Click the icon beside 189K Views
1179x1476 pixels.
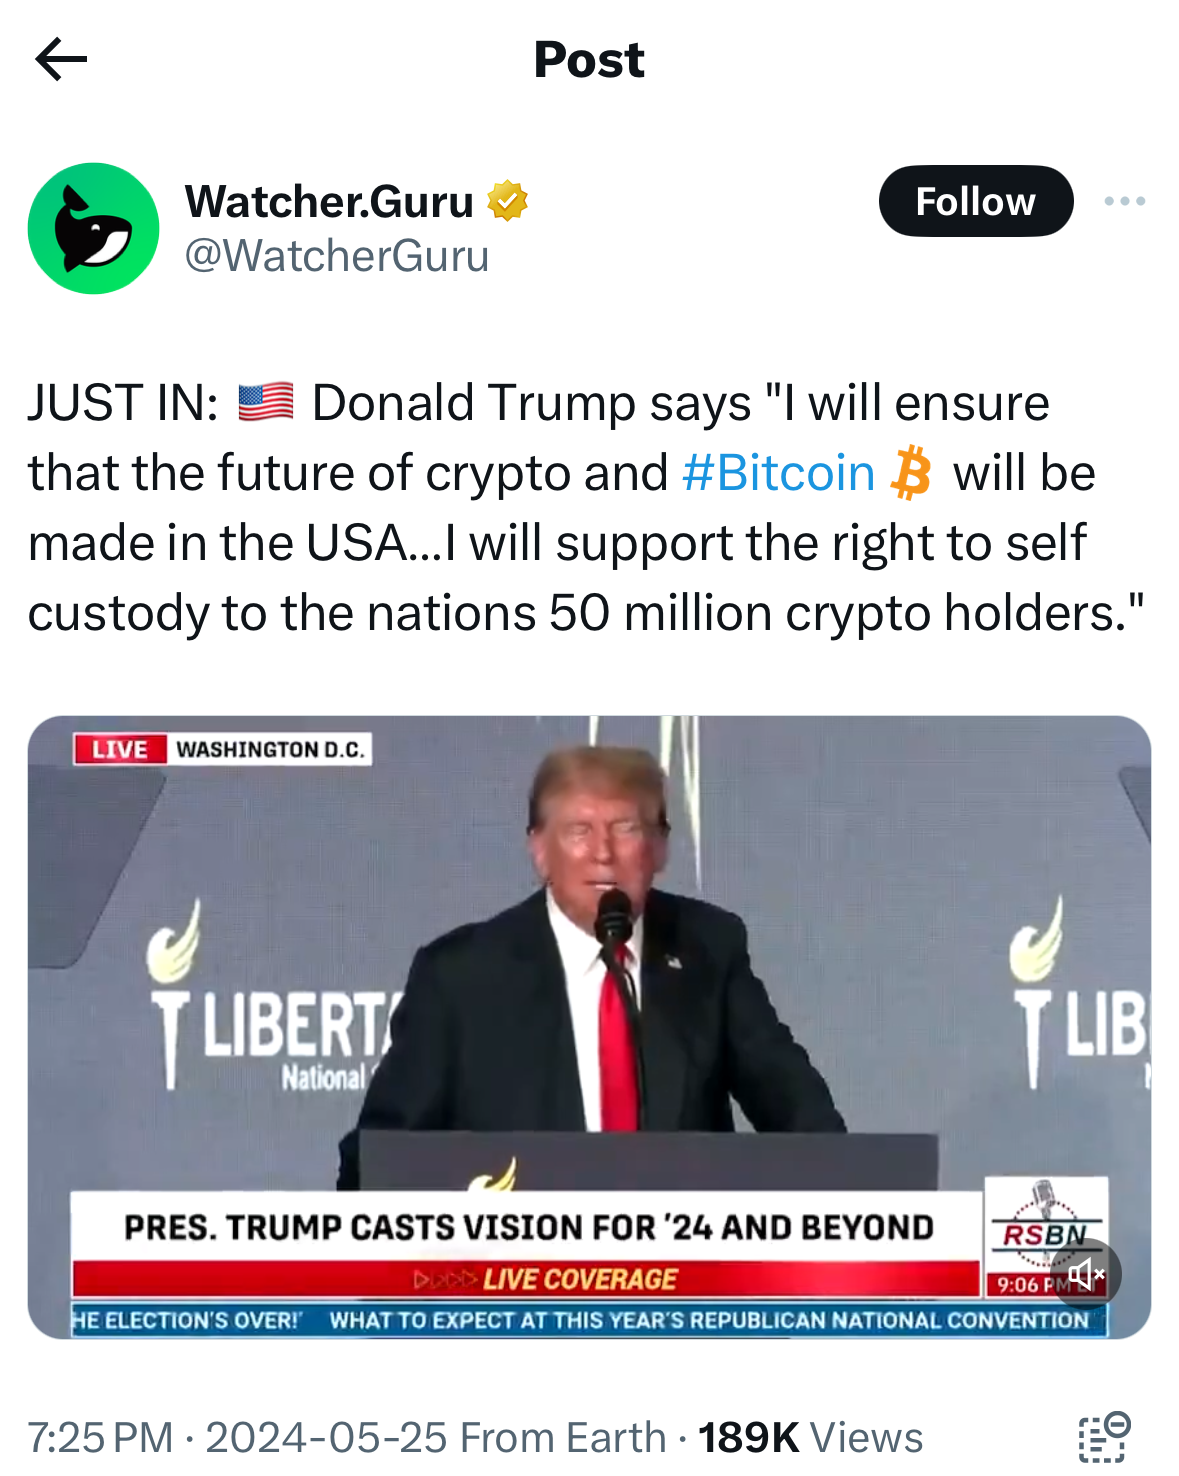(1104, 1437)
